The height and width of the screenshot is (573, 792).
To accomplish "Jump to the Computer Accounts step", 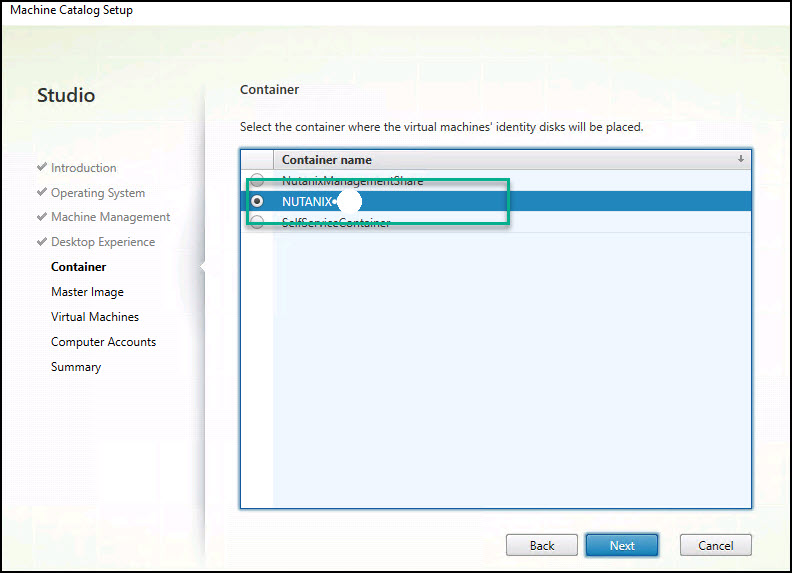I will coord(103,342).
